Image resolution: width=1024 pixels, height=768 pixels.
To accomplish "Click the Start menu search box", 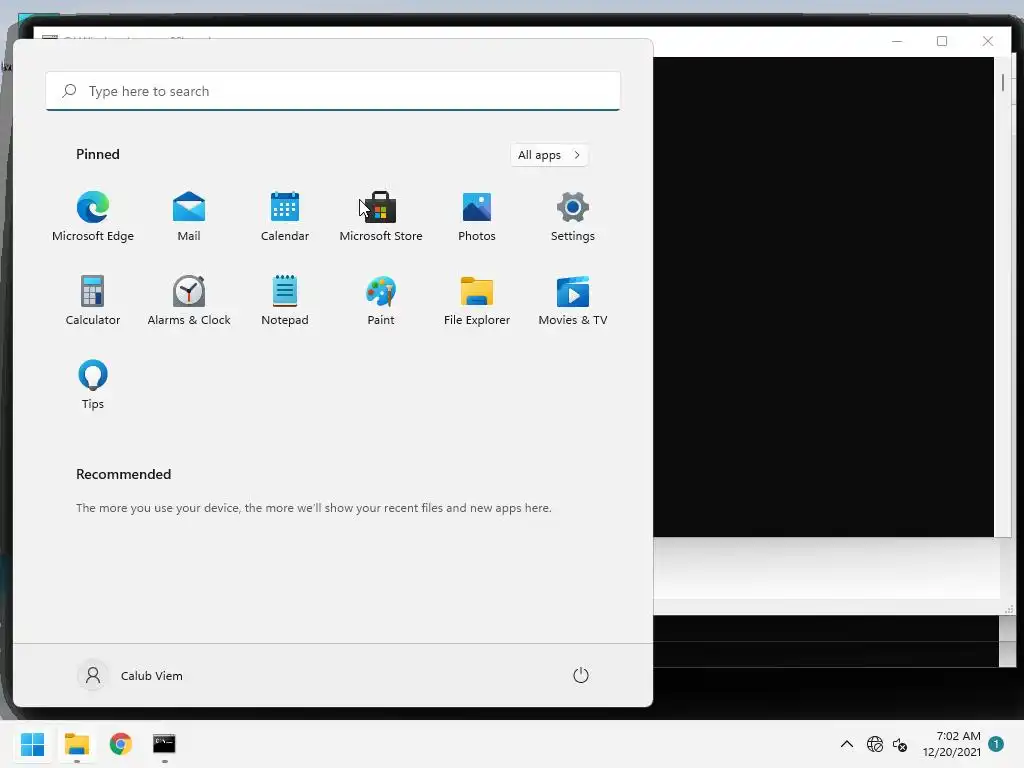I will (333, 91).
